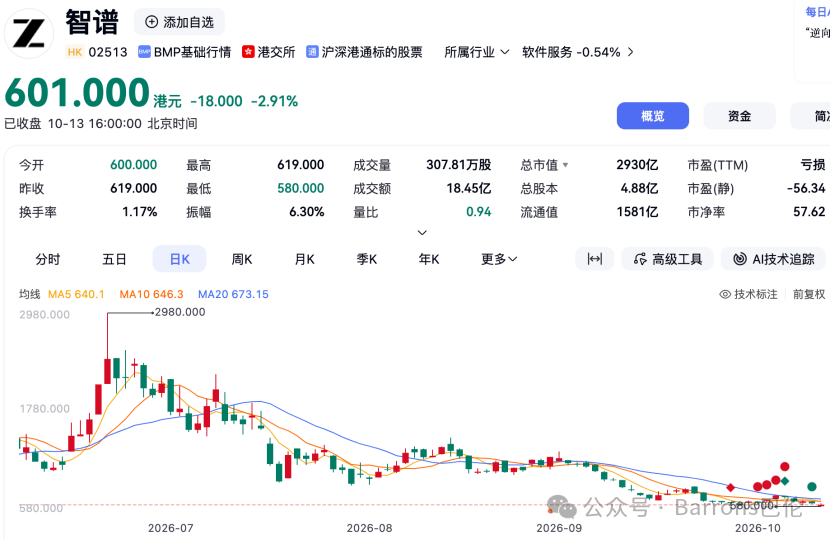The image size is (830, 540).
Task: Switch chart to 分时 view
Action: click(x=48, y=259)
